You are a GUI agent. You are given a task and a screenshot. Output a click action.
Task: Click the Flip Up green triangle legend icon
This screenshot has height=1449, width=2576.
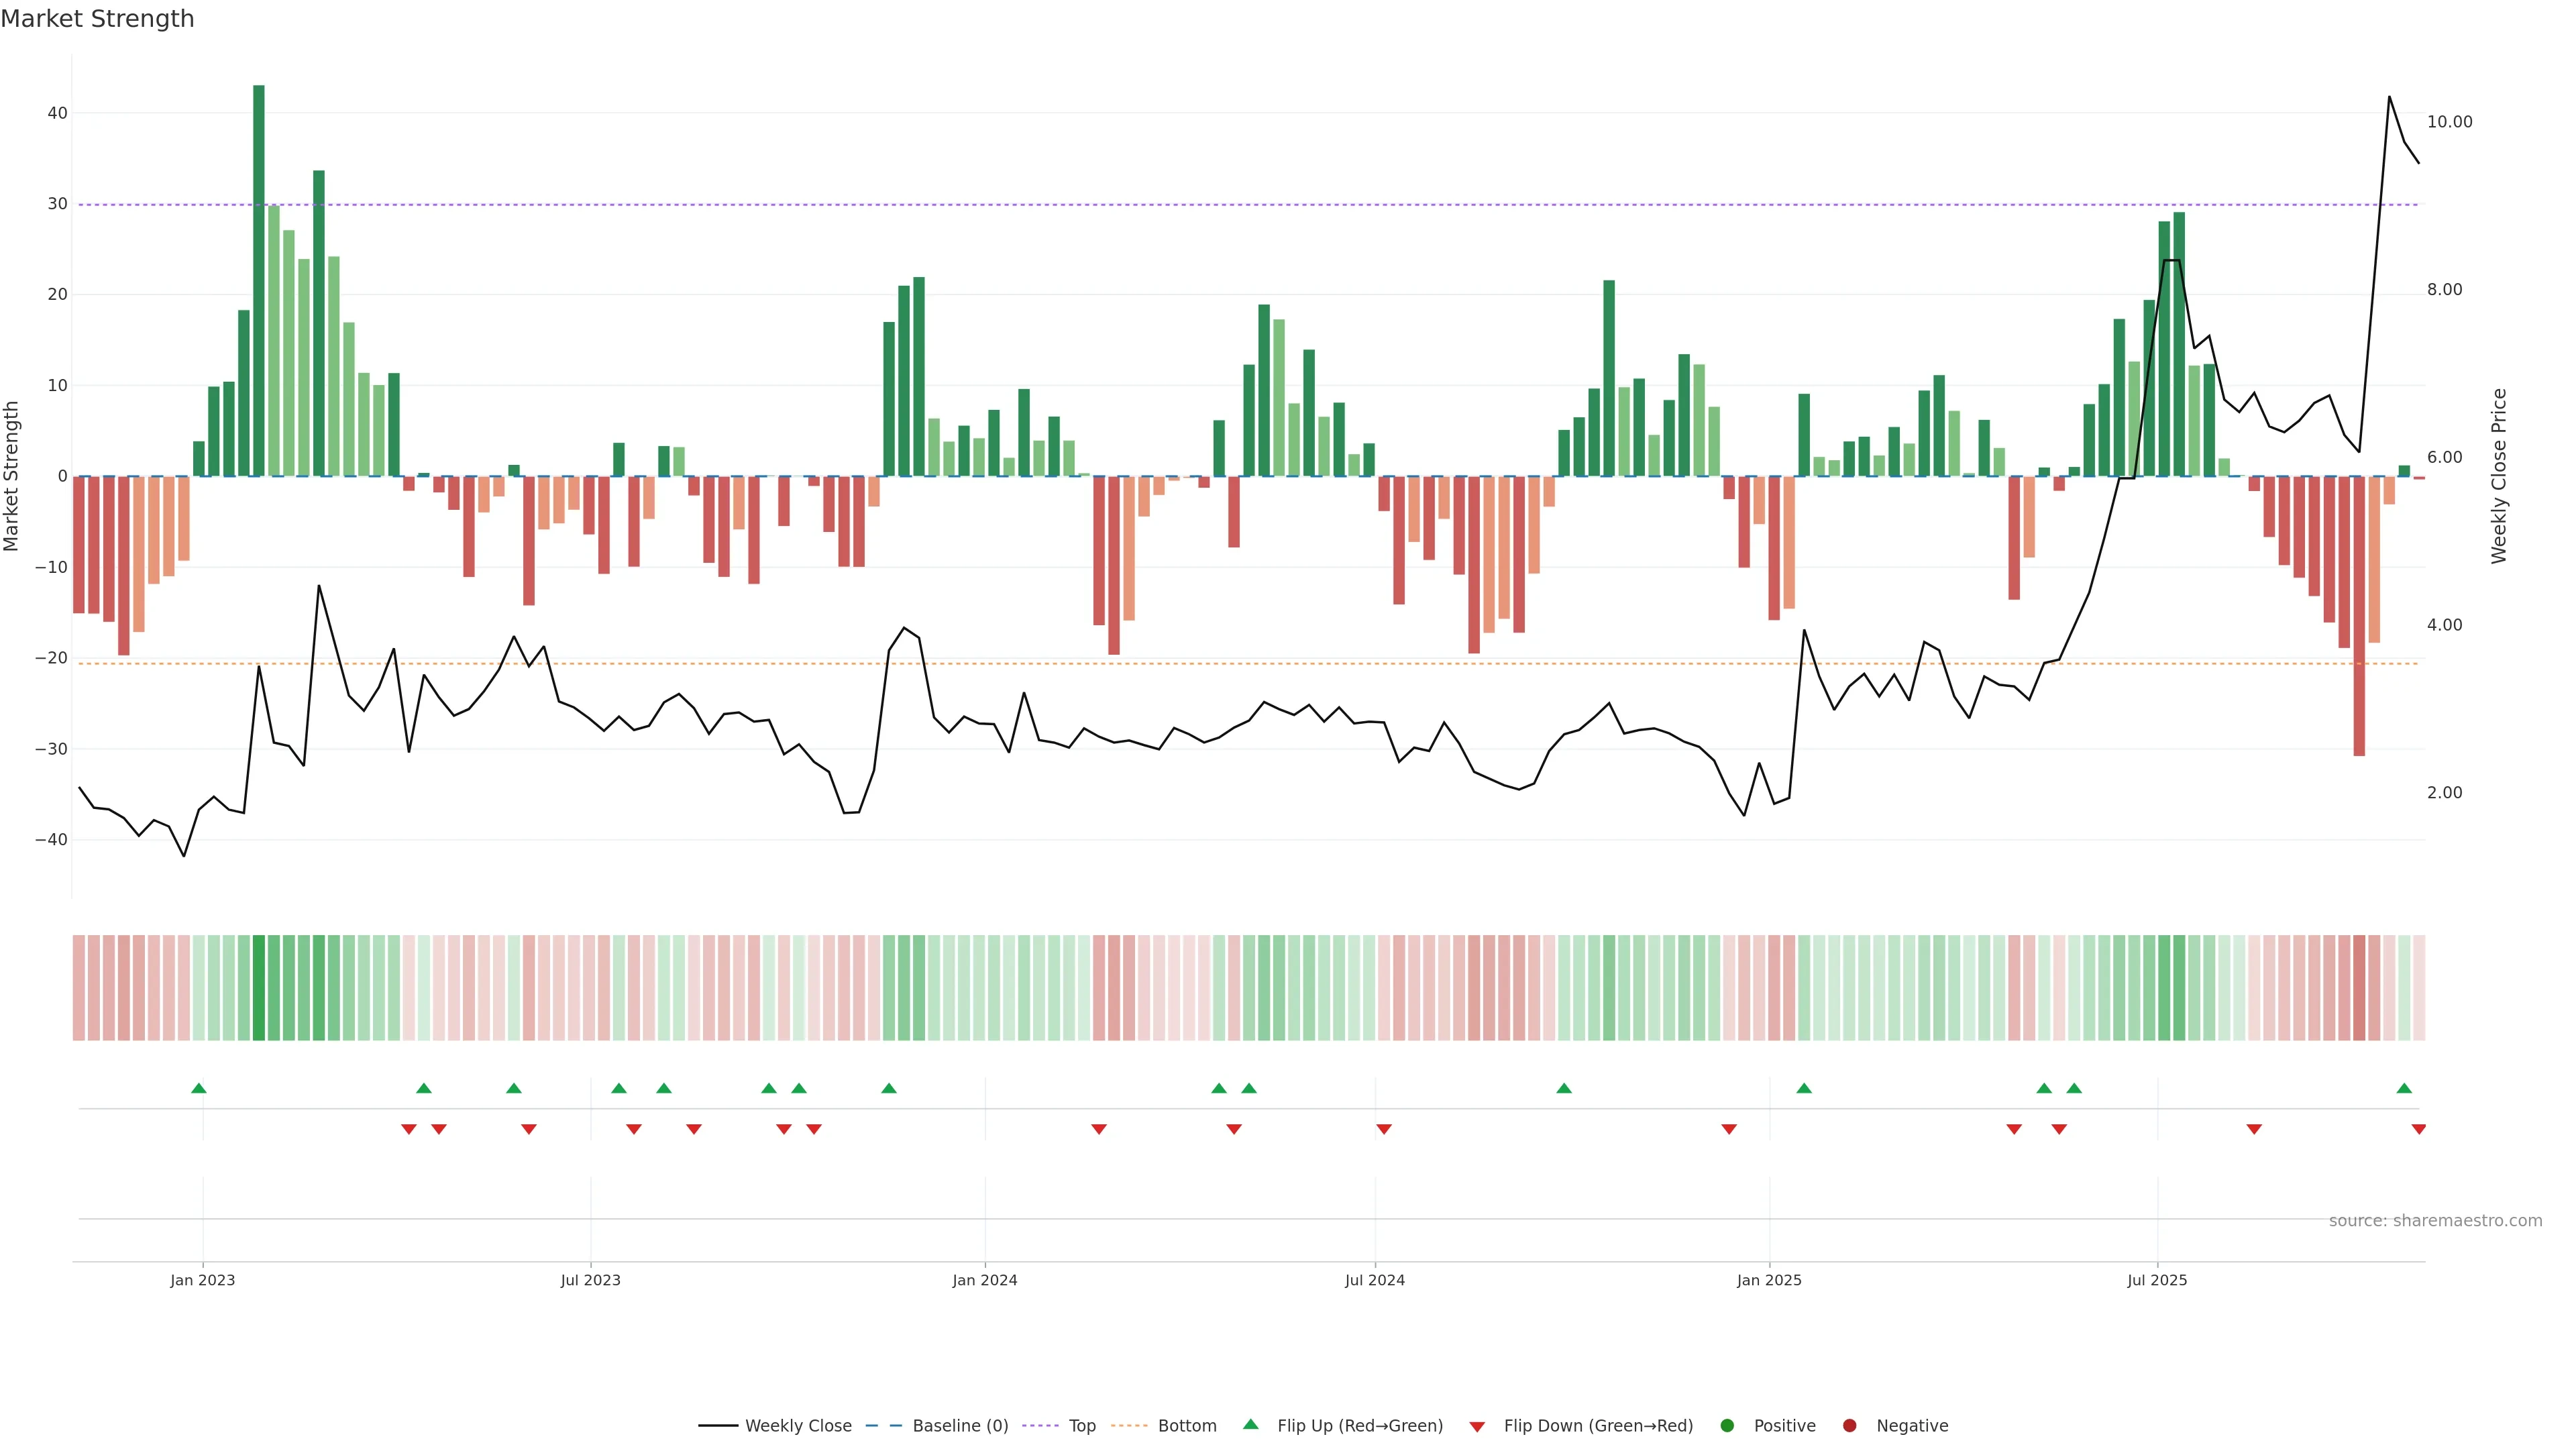[1250, 1424]
